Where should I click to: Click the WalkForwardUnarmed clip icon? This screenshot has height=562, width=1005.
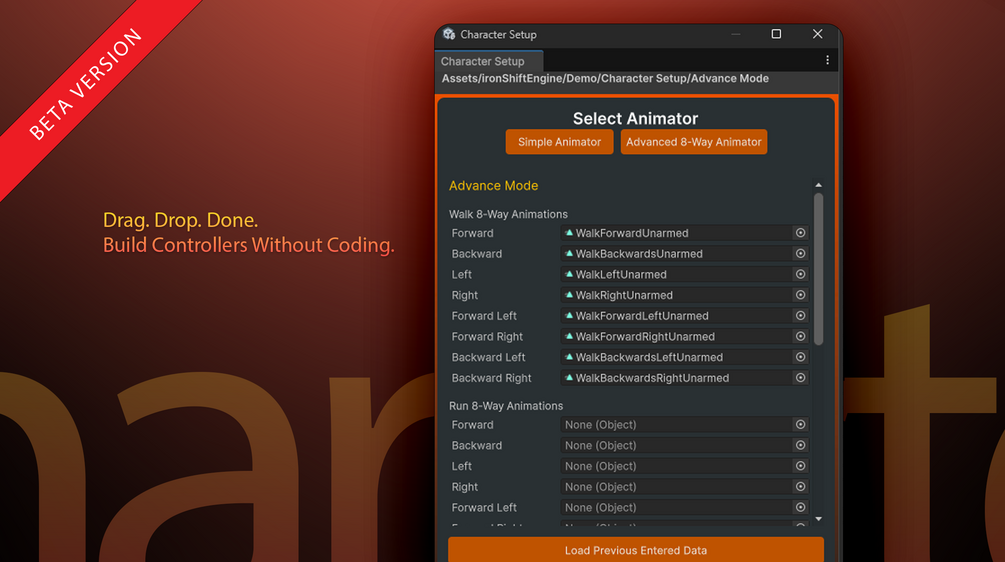pos(569,233)
